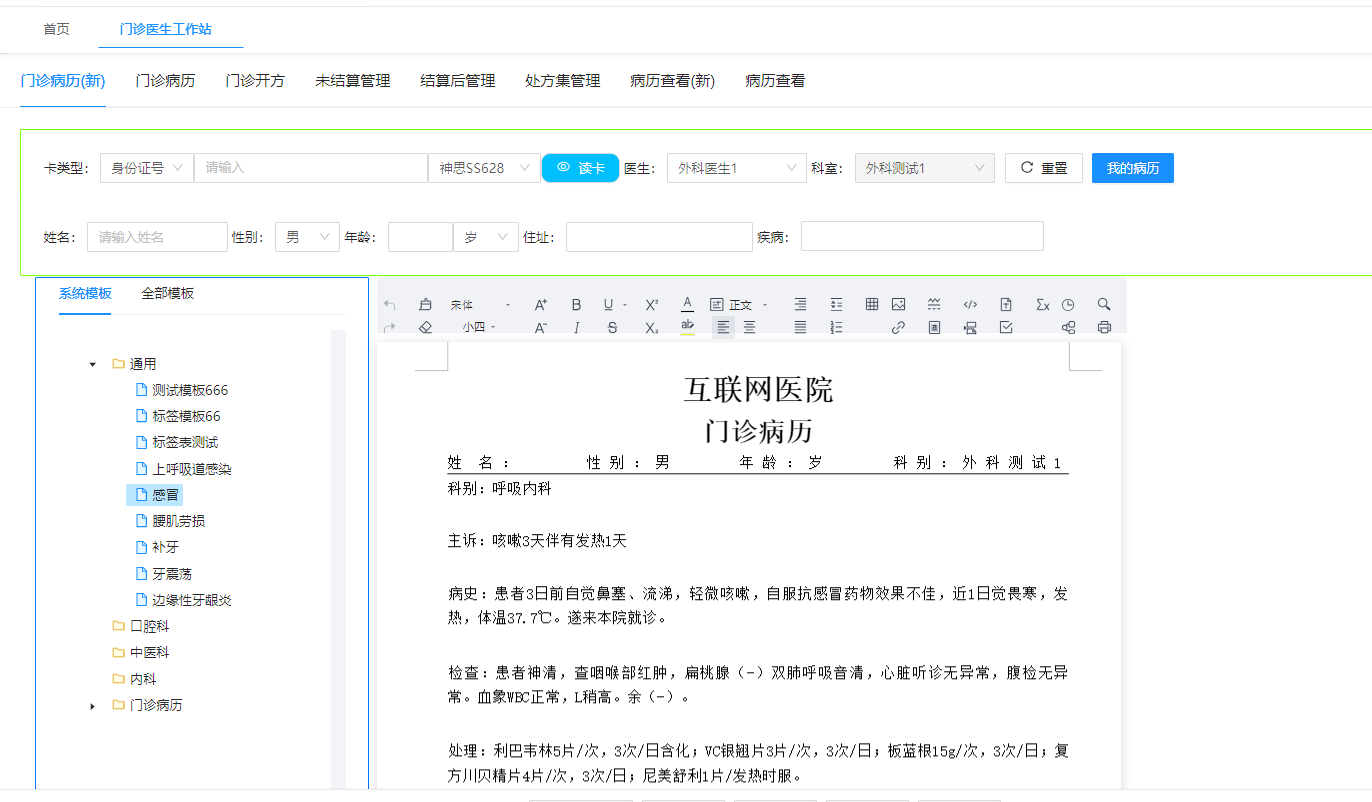Click the 重置 reset button
This screenshot has height=802, width=1372.
(1043, 168)
